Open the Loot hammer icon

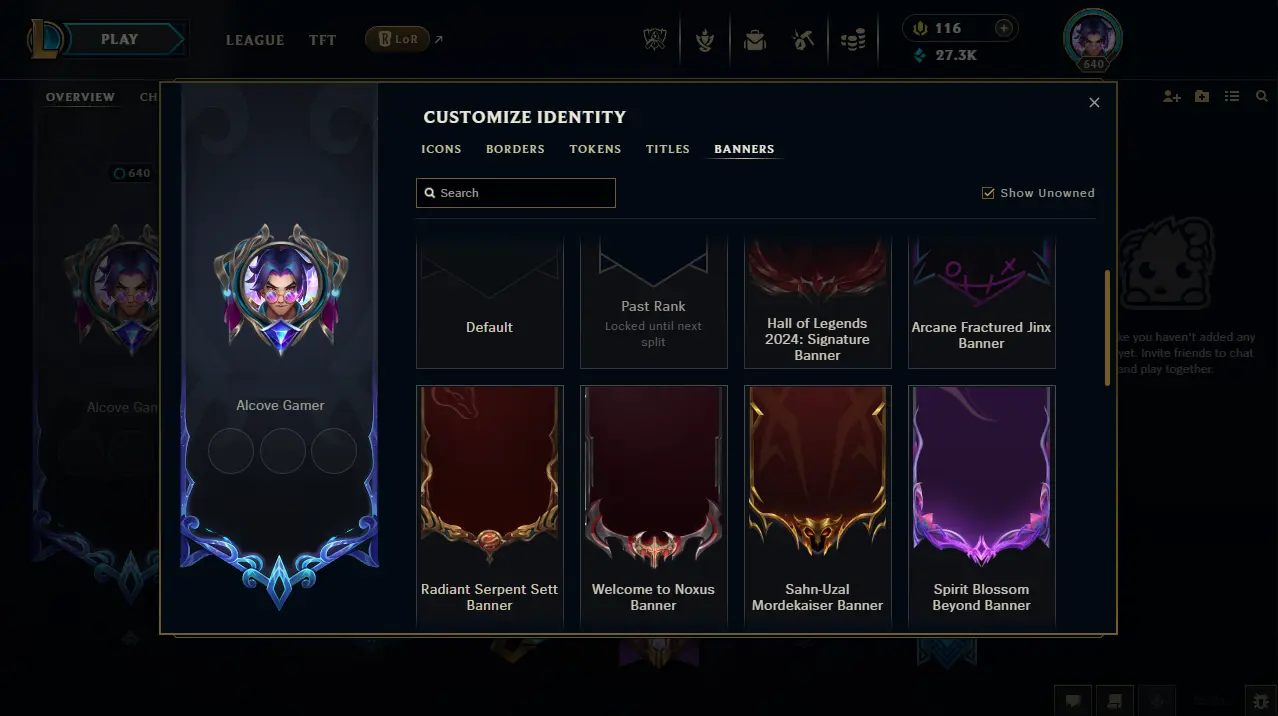[803, 40]
